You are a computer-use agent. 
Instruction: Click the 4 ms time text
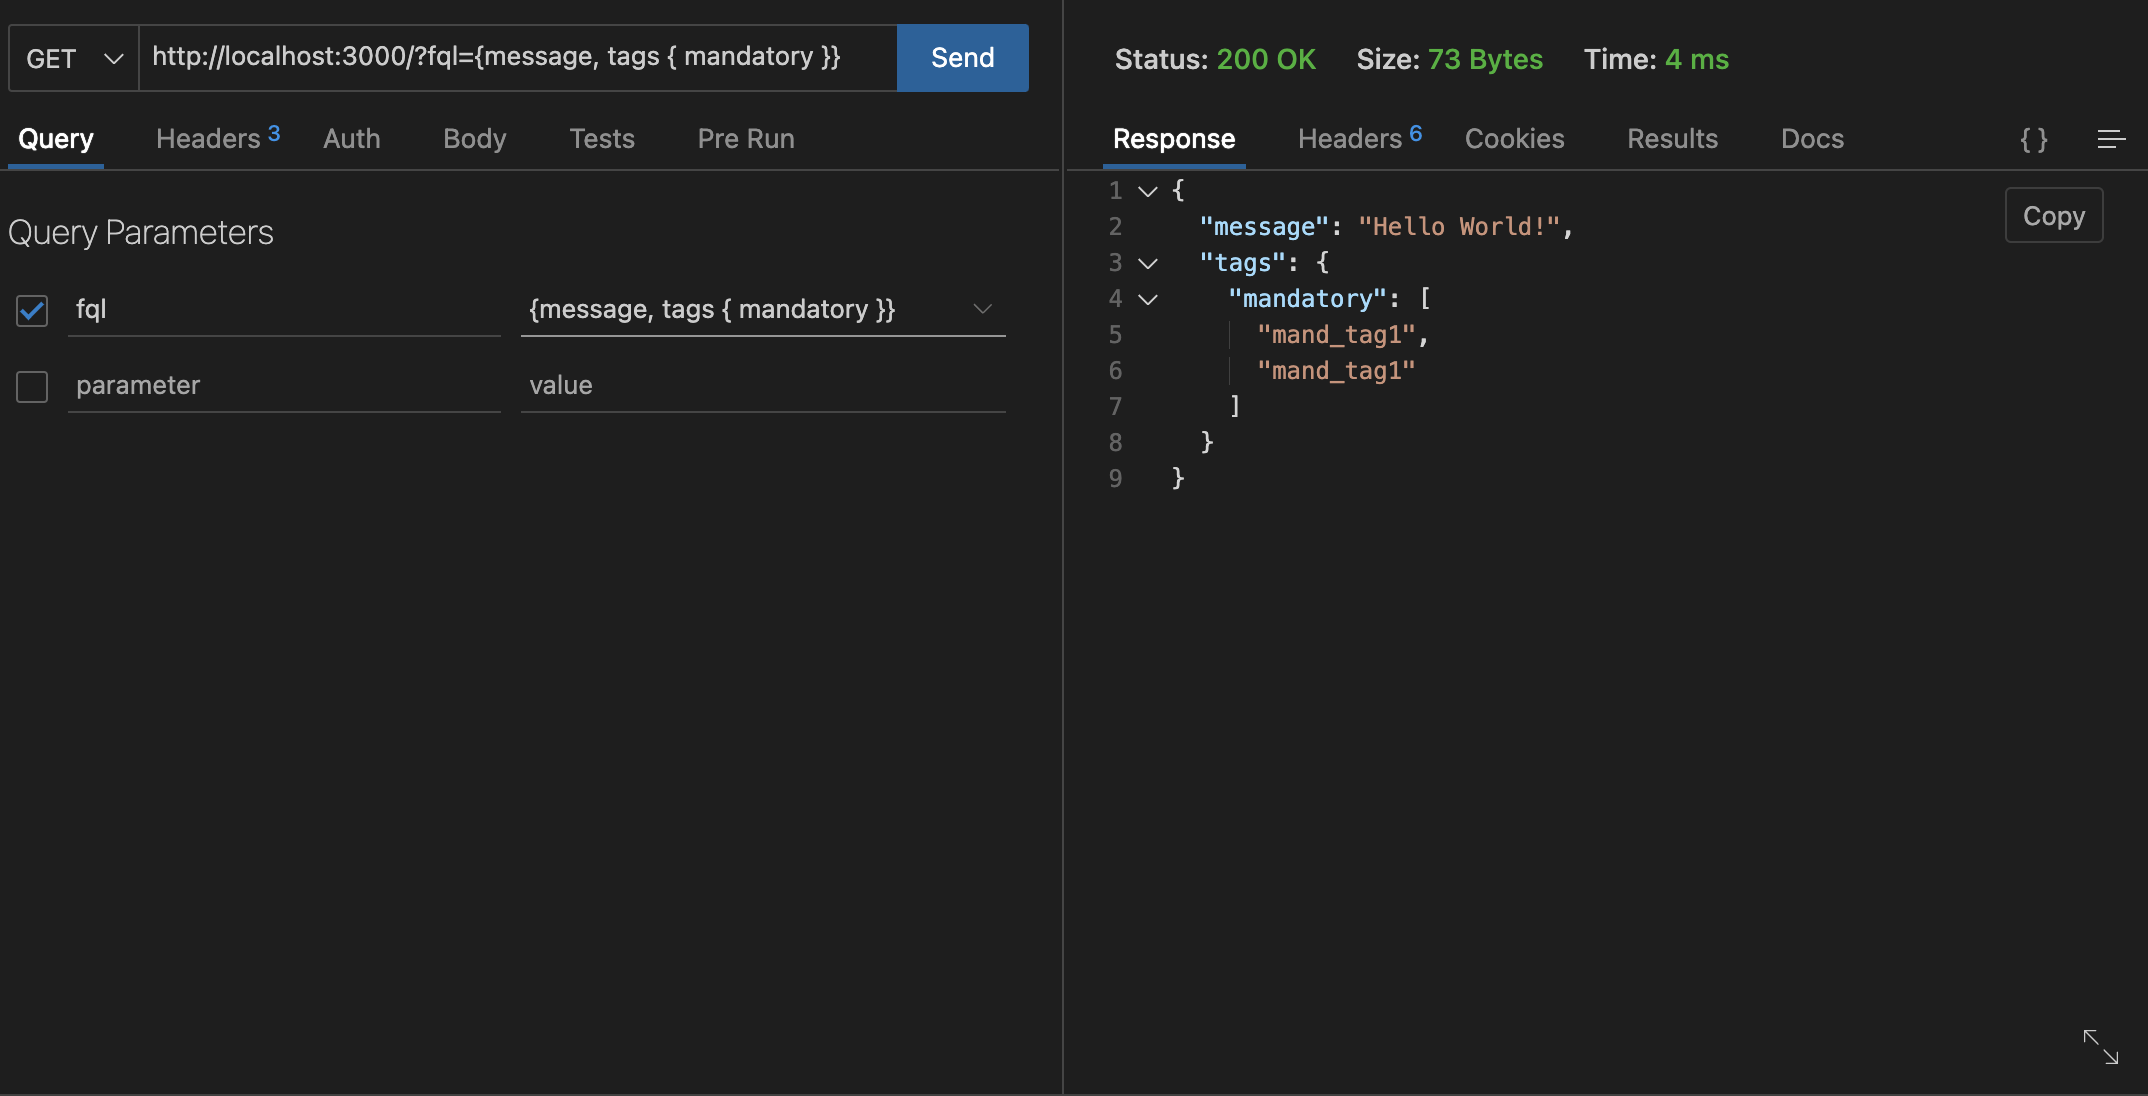(1697, 59)
